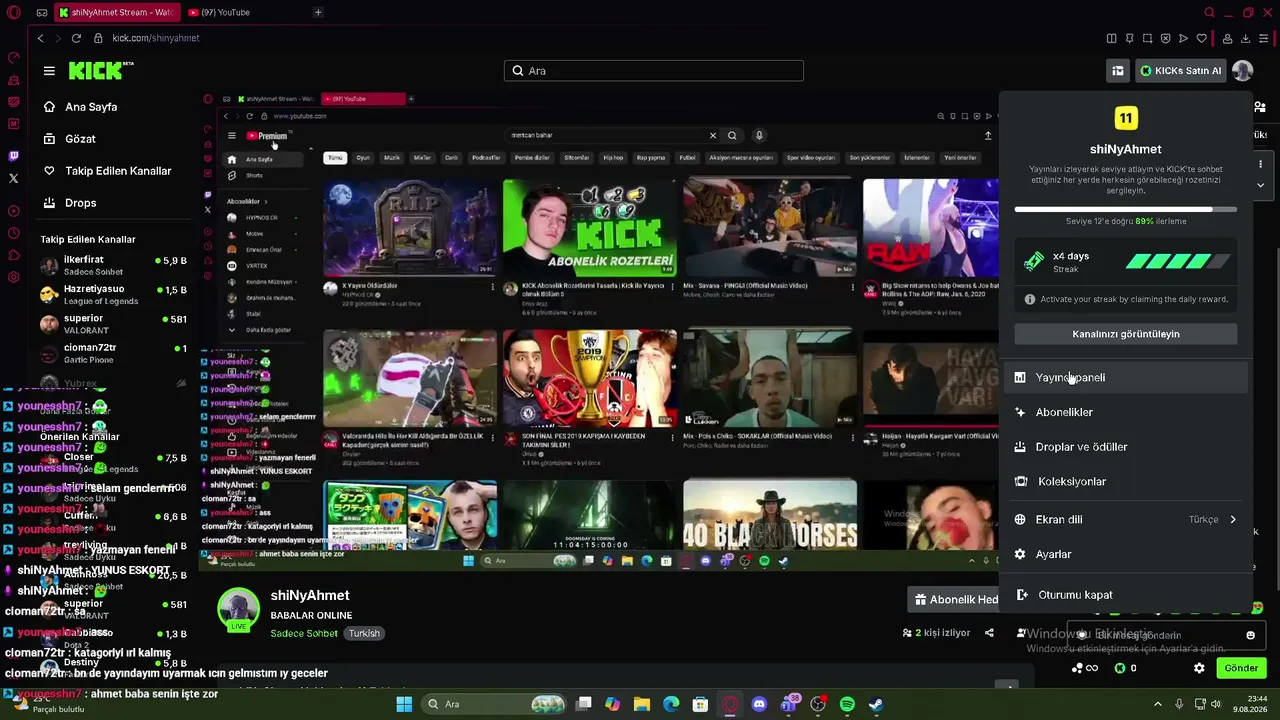Open Ayarlar from the profile menu

(1126, 555)
